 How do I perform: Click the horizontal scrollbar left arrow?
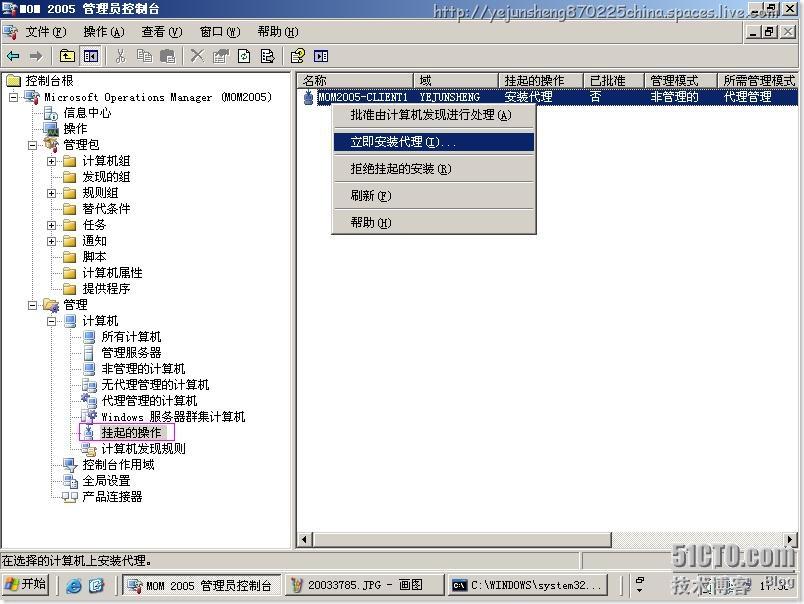click(x=305, y=539)
